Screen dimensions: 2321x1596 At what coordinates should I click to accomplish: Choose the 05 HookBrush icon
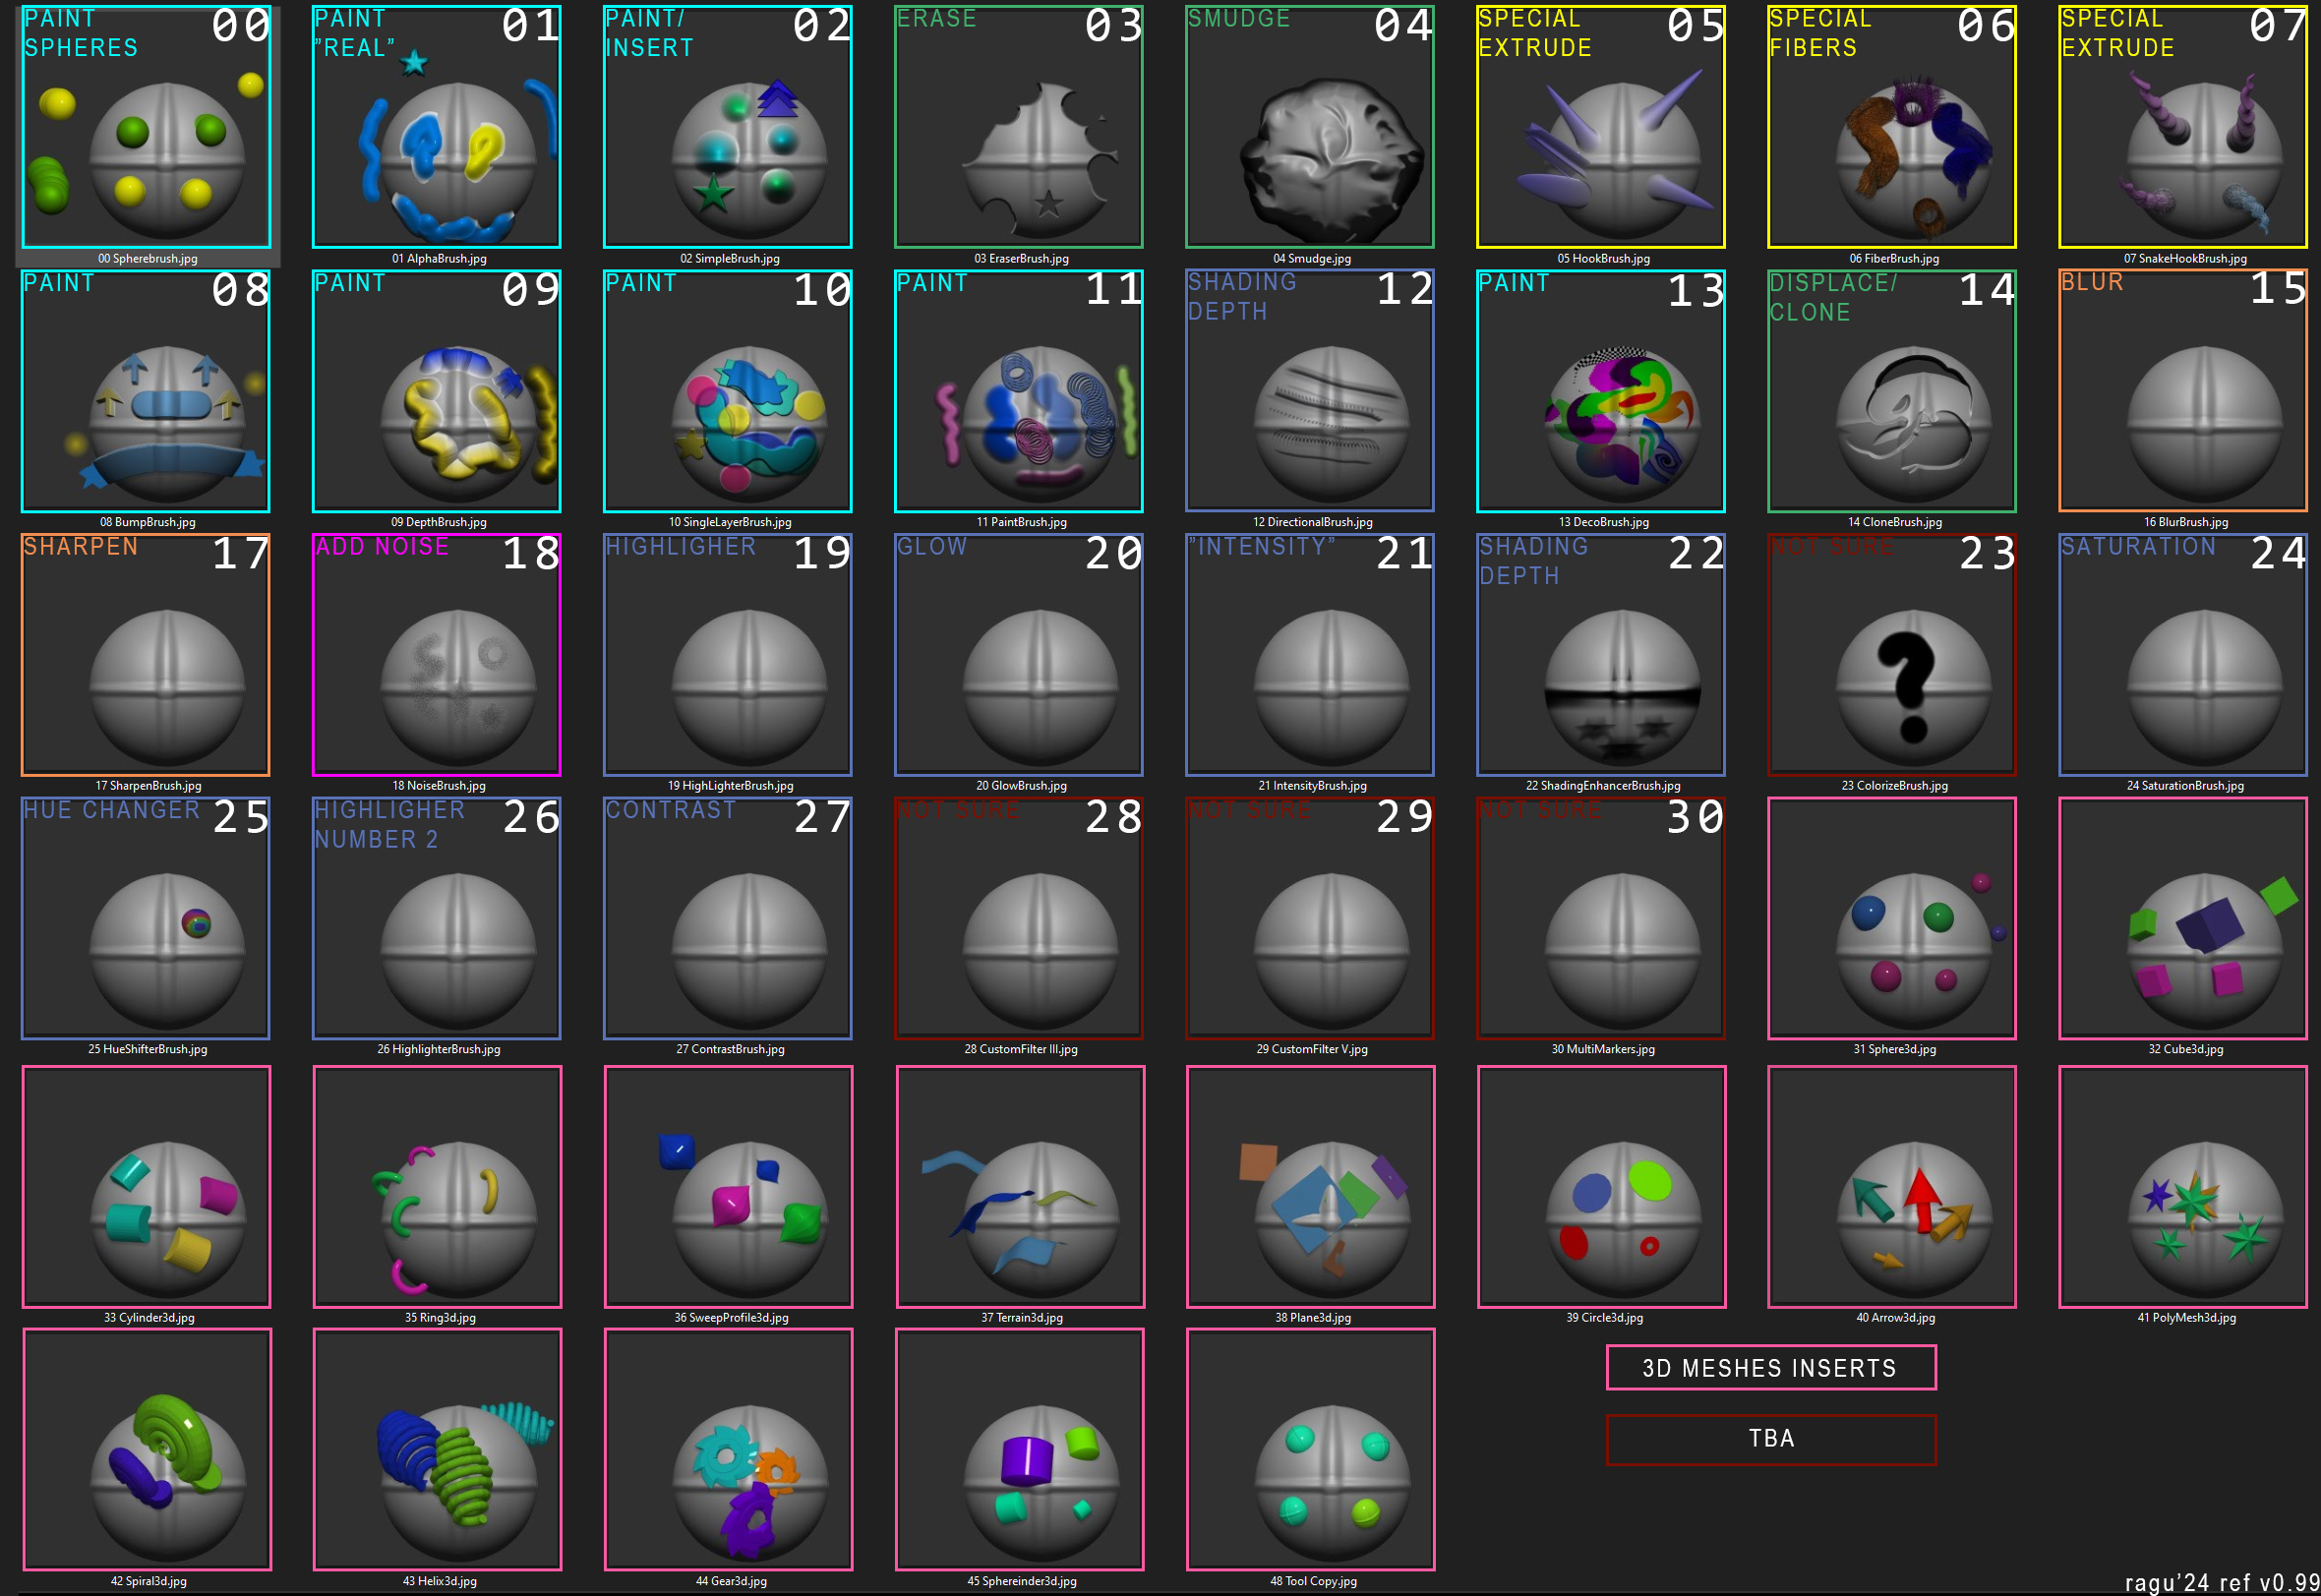click(x=1601, y=126)
